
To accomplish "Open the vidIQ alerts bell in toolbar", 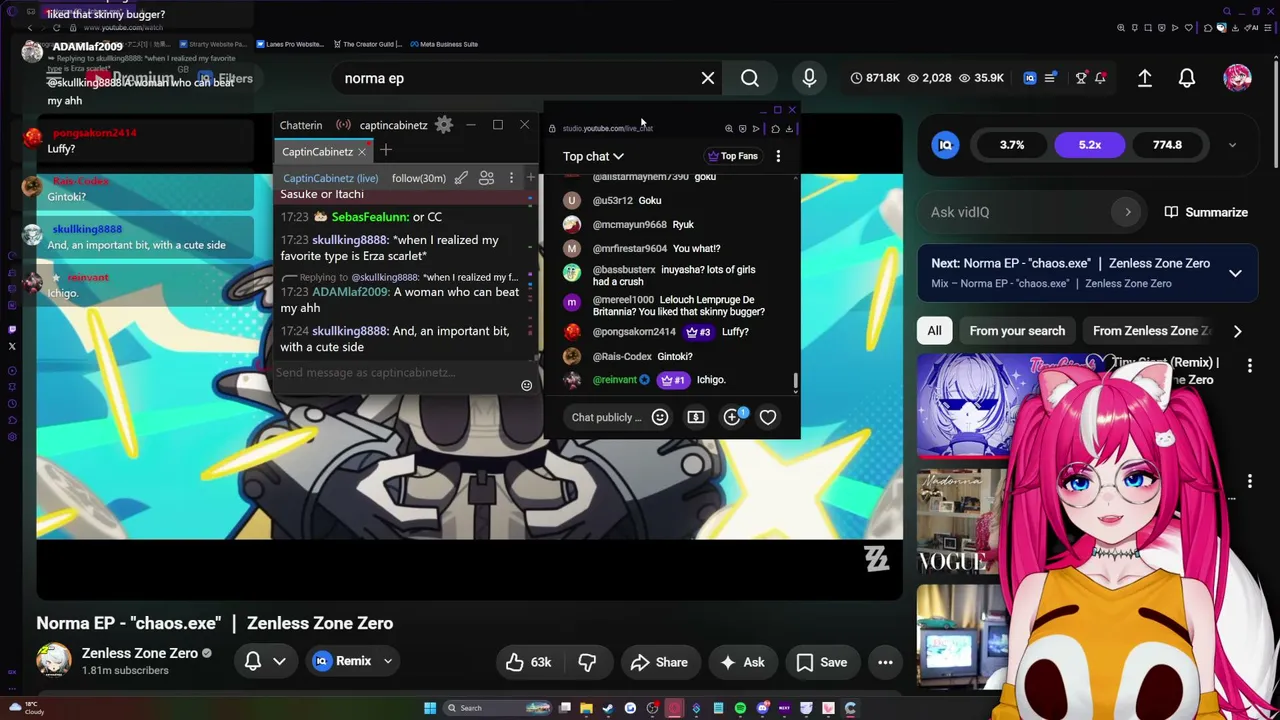I will (x=1100, y=78).
